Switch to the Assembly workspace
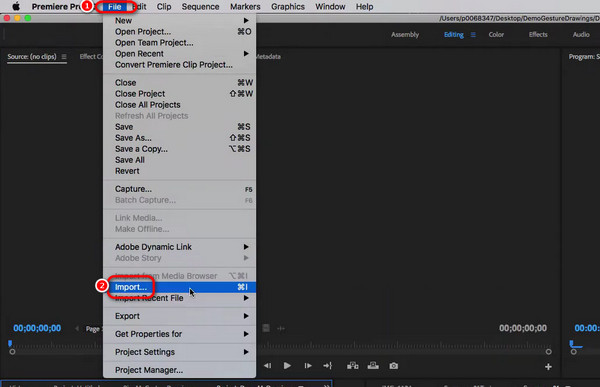This screenshot has width=600, height=387. [x=405, y=34]
